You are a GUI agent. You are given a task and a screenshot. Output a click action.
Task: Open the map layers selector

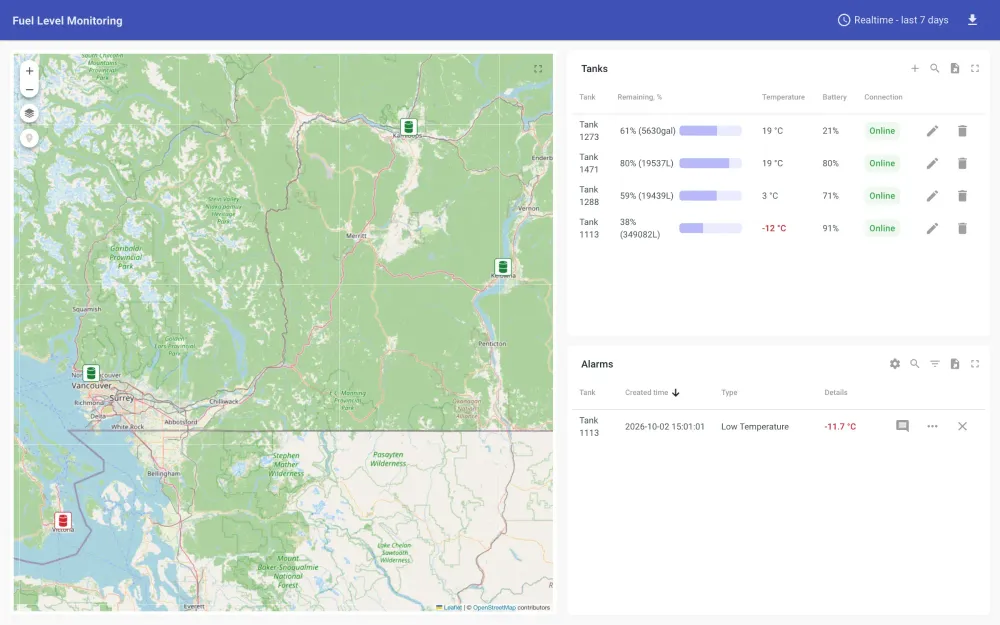pos(29,114)
